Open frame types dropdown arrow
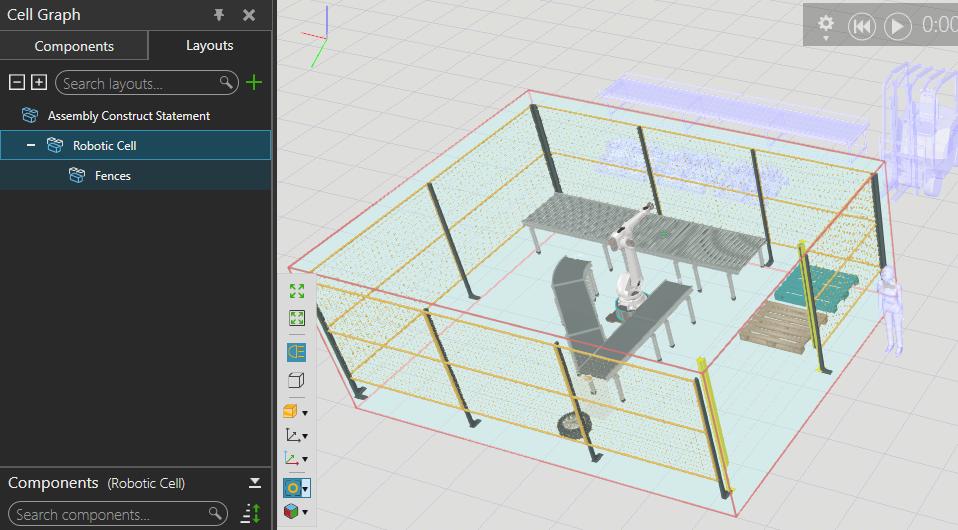This screenshot has width=958, height=530. [x=305, y=436]
